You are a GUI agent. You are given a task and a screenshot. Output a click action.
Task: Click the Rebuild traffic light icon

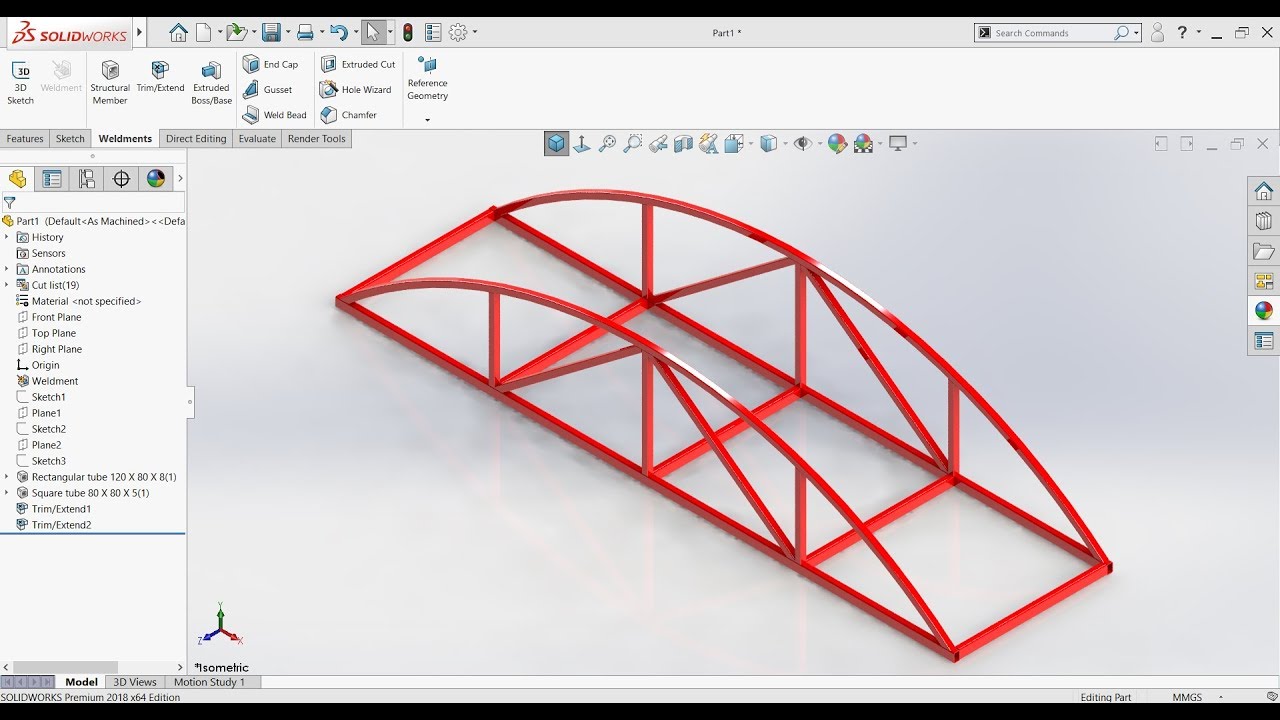click(x=408, y=33)
